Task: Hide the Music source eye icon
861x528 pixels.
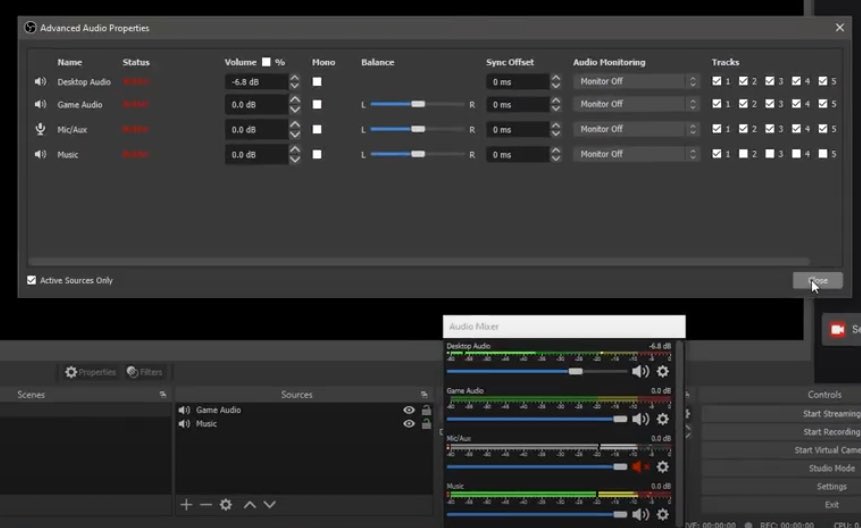Action: tap(409, 424)
